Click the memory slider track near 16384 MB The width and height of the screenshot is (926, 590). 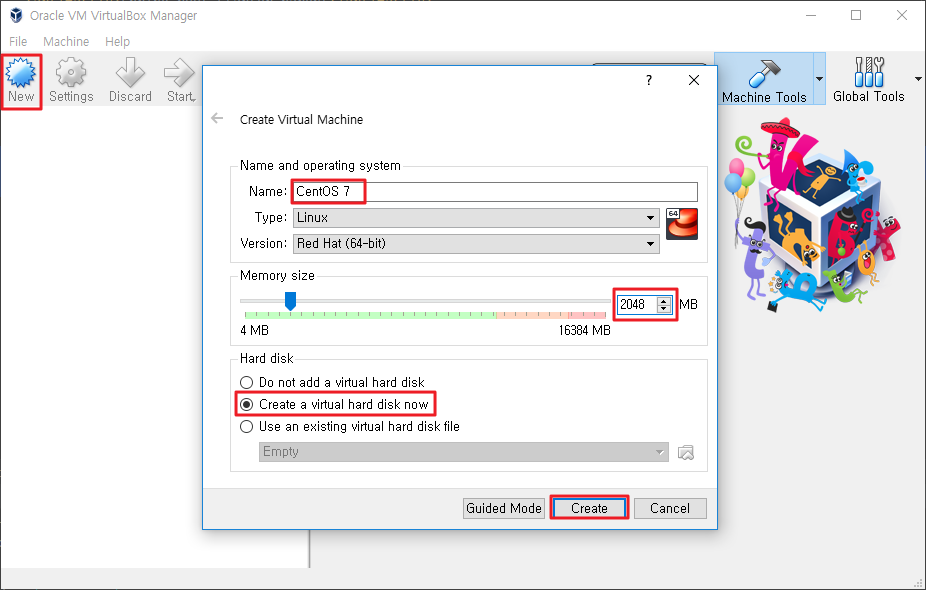[x=606, y=301]
